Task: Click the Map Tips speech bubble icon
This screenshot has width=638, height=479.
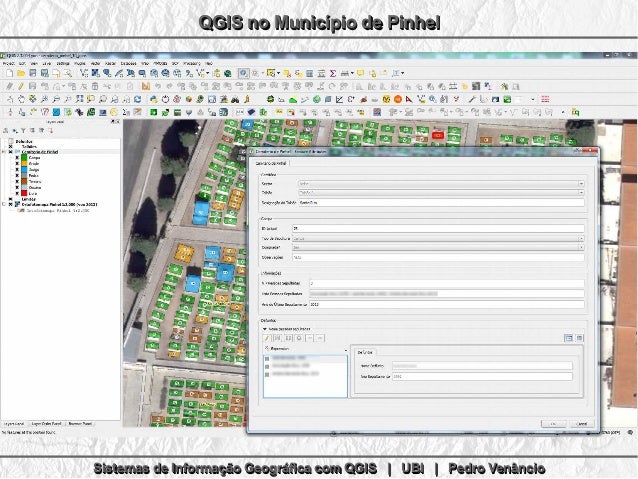Action: [x=361, y=73]
